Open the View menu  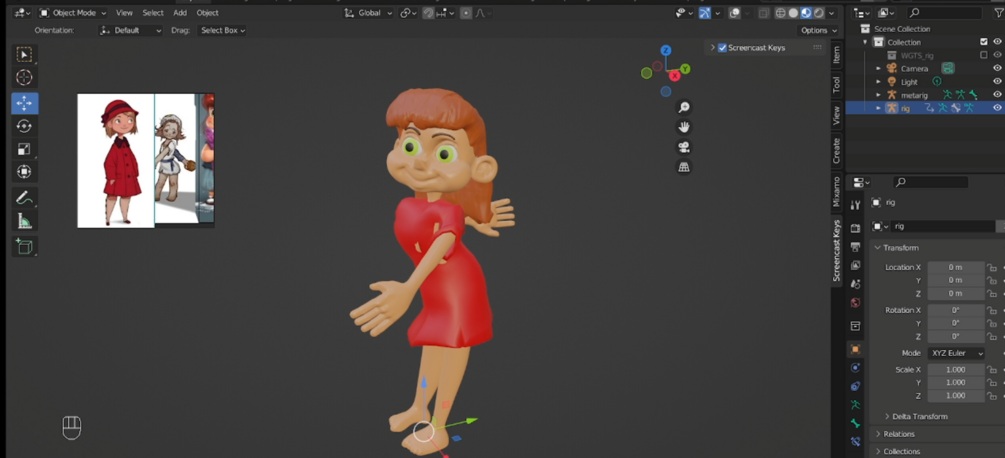[x=124, y=13]
